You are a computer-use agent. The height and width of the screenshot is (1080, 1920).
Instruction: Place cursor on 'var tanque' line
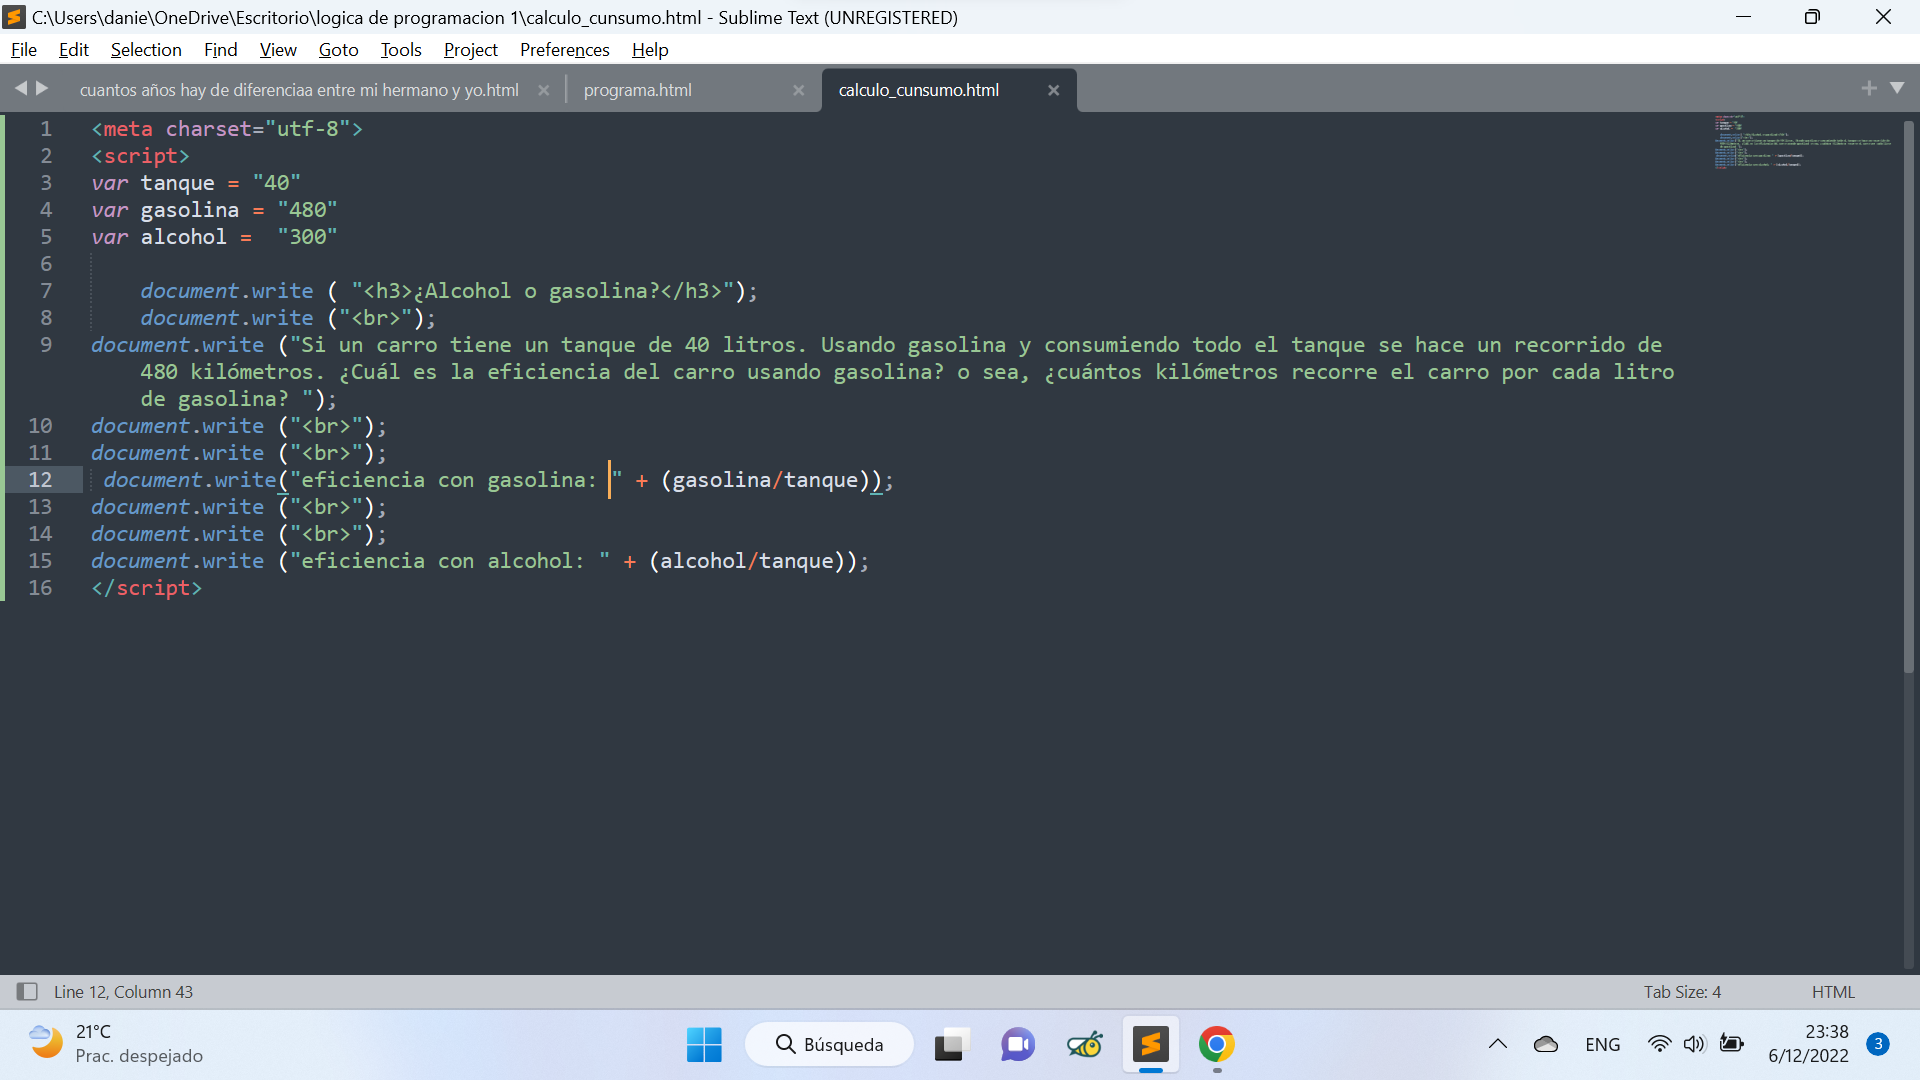click(x=196, y=183)
